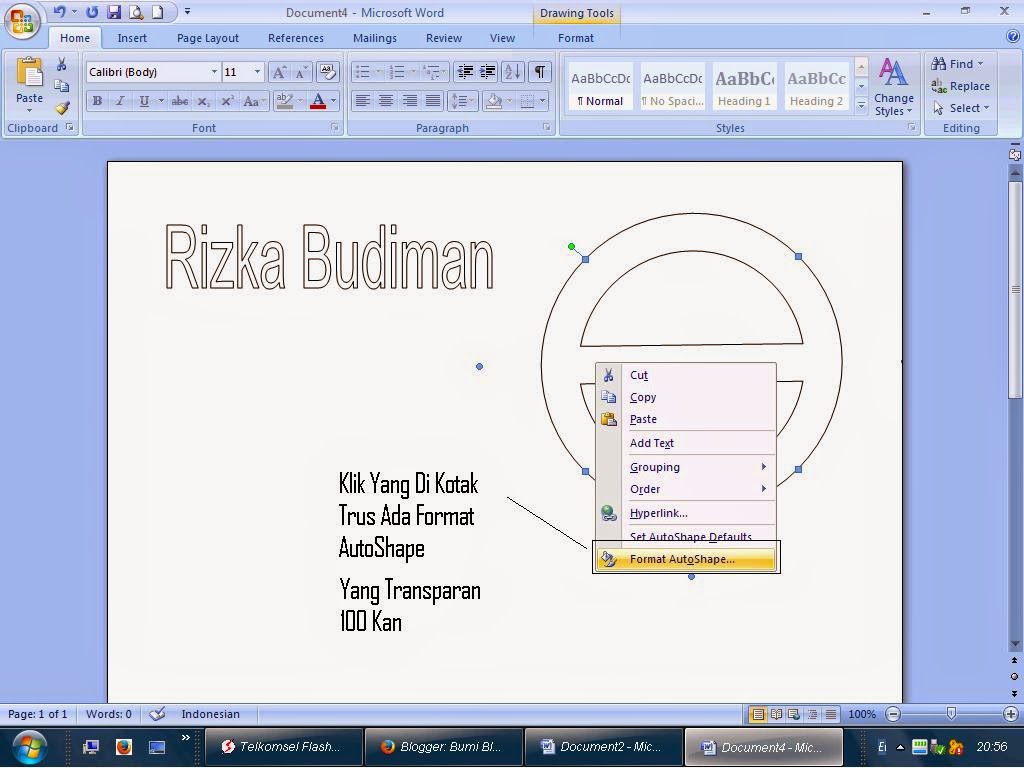Viewport: 1024px width, 768px height.
Task: Switch to the Insert ribbon tab
Action: (x=132, y=37)
